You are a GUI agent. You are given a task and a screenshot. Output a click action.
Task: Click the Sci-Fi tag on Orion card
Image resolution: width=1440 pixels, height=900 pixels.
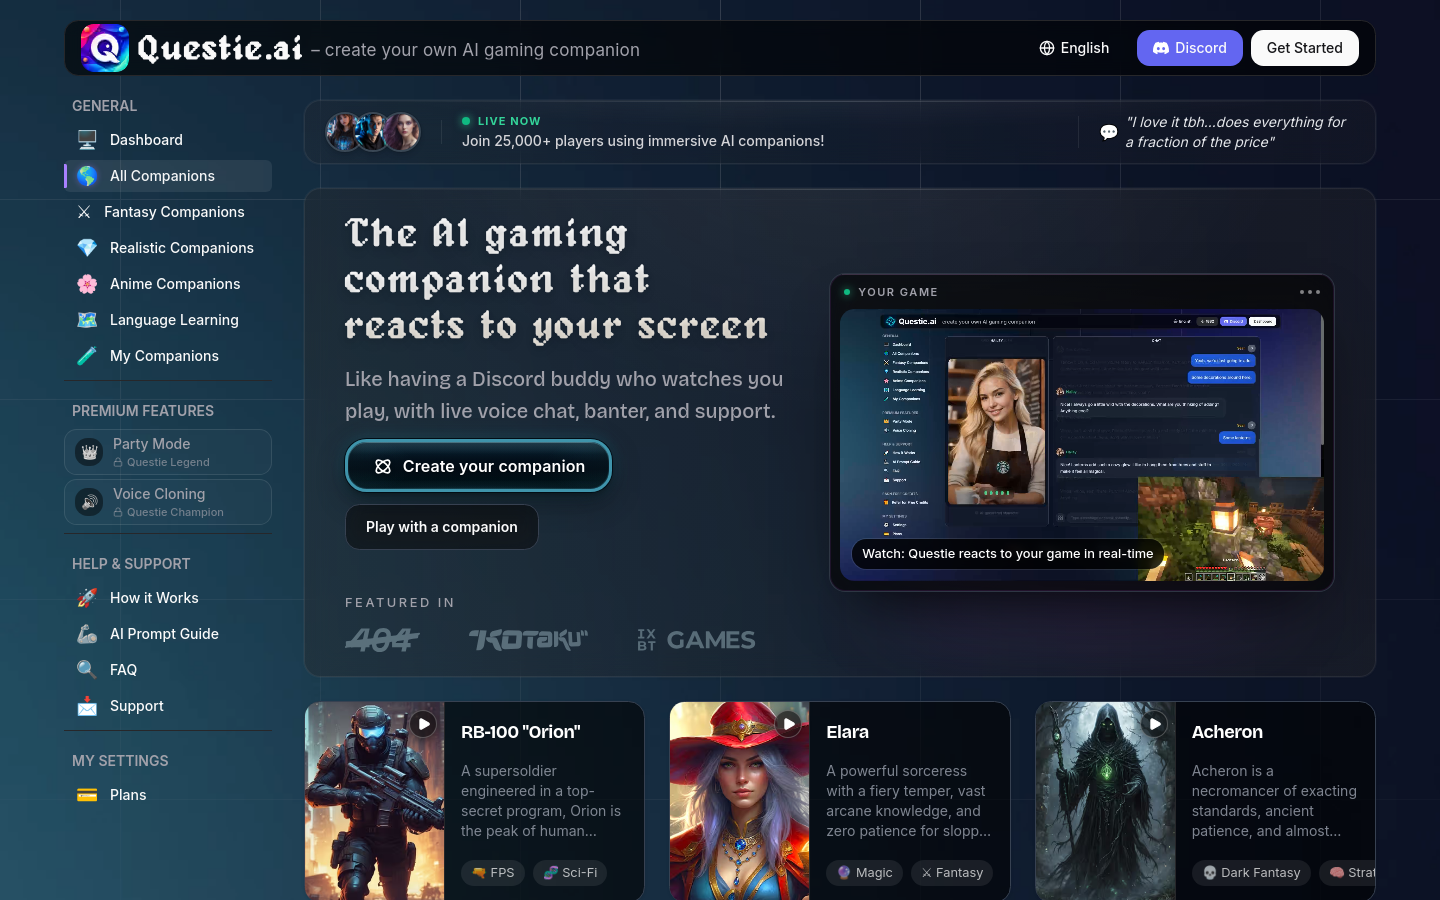tap(570, 873)
